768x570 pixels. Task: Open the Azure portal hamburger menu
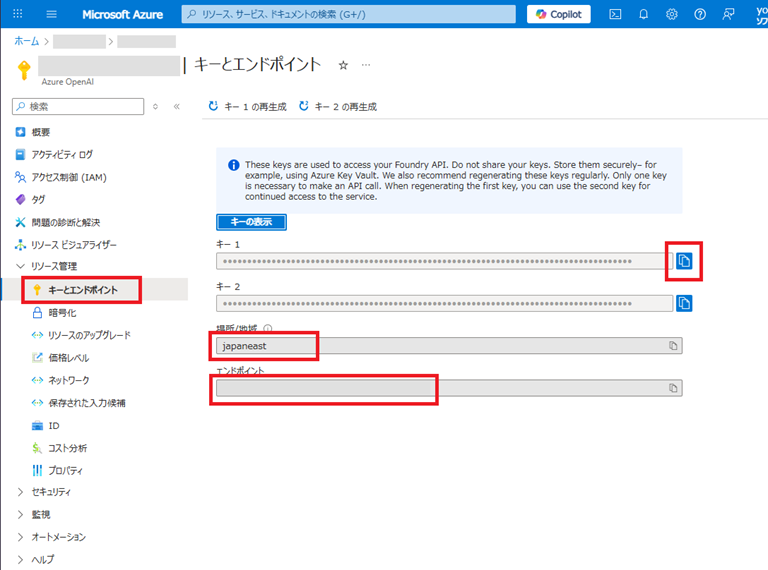tap(52, 14)
